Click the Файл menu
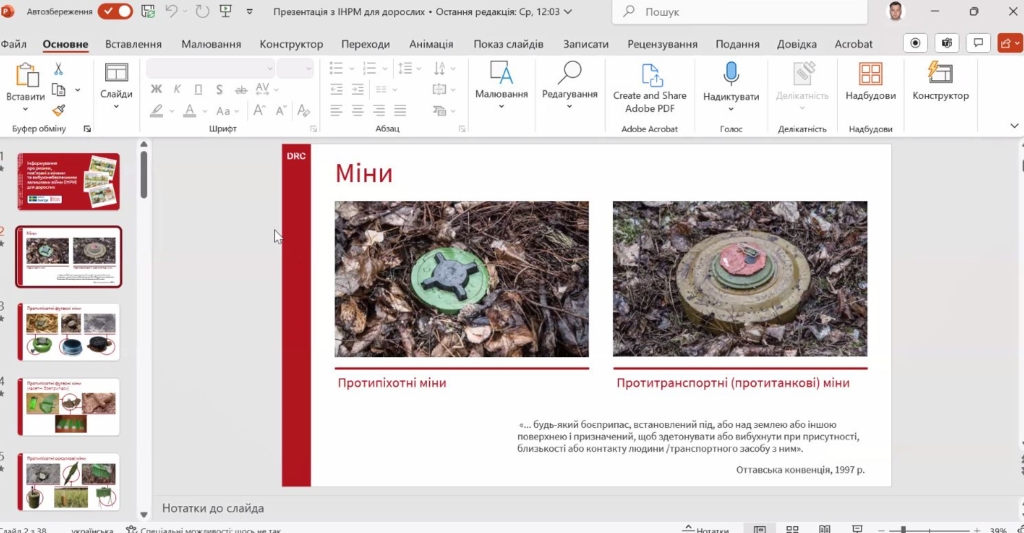The width and height of the screenshot is (1024, 533). (13, 44)
